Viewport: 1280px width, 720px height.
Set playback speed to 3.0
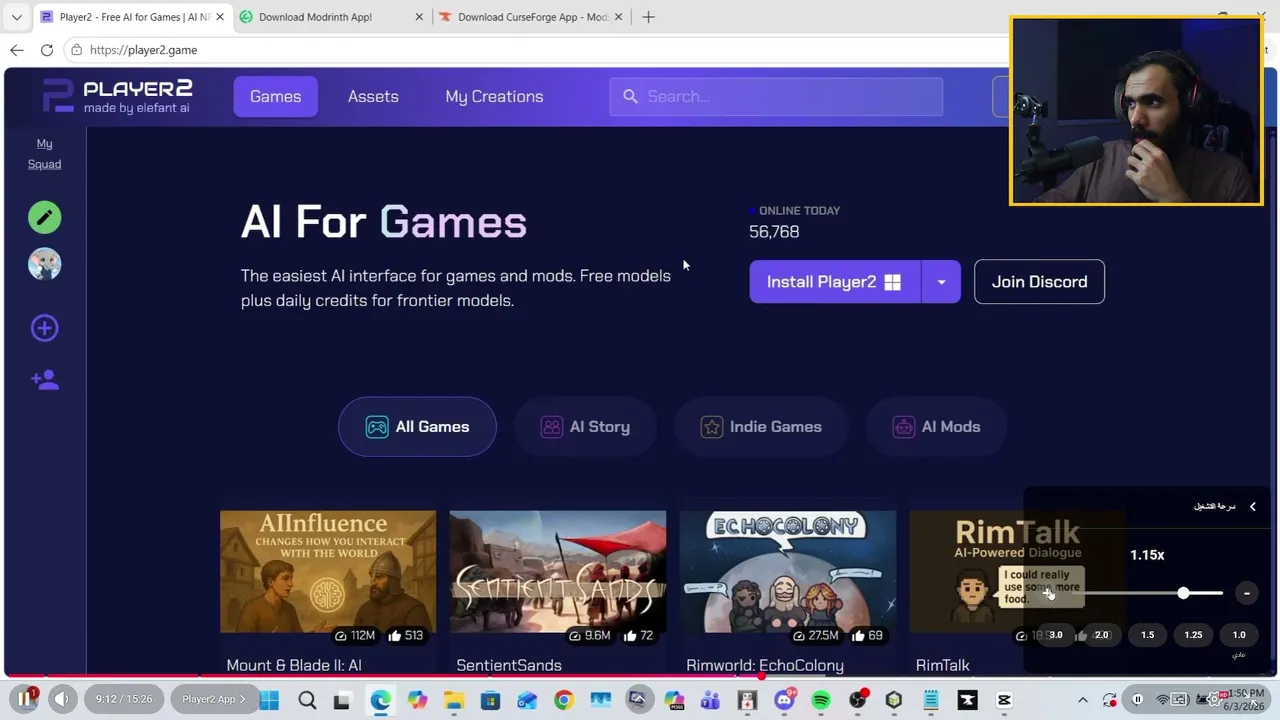[x=1055, y=635]
